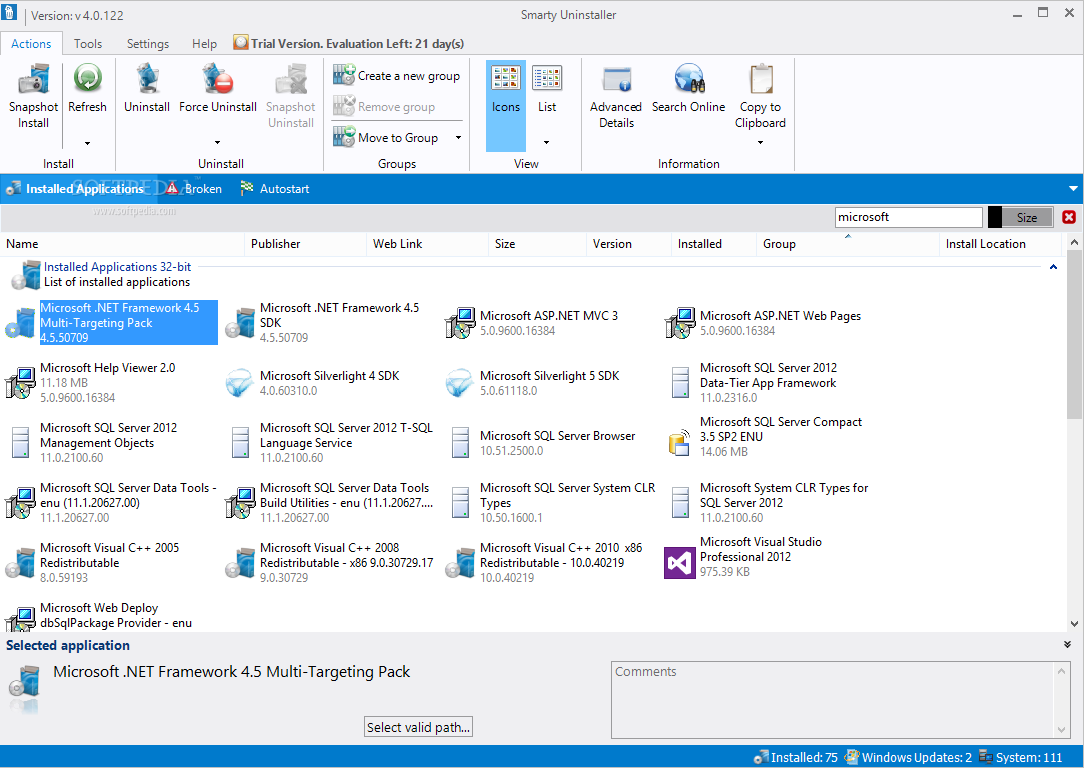
Task: Select Microsoft .NET Framework 4.5 SDK icon
Action: [x=240, y=323]
